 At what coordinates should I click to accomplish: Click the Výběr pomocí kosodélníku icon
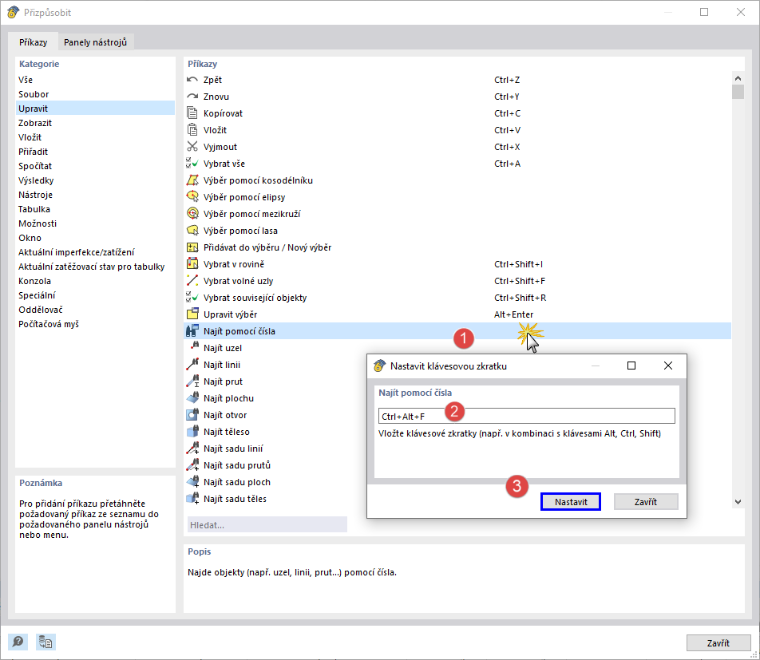coord(192,180)
